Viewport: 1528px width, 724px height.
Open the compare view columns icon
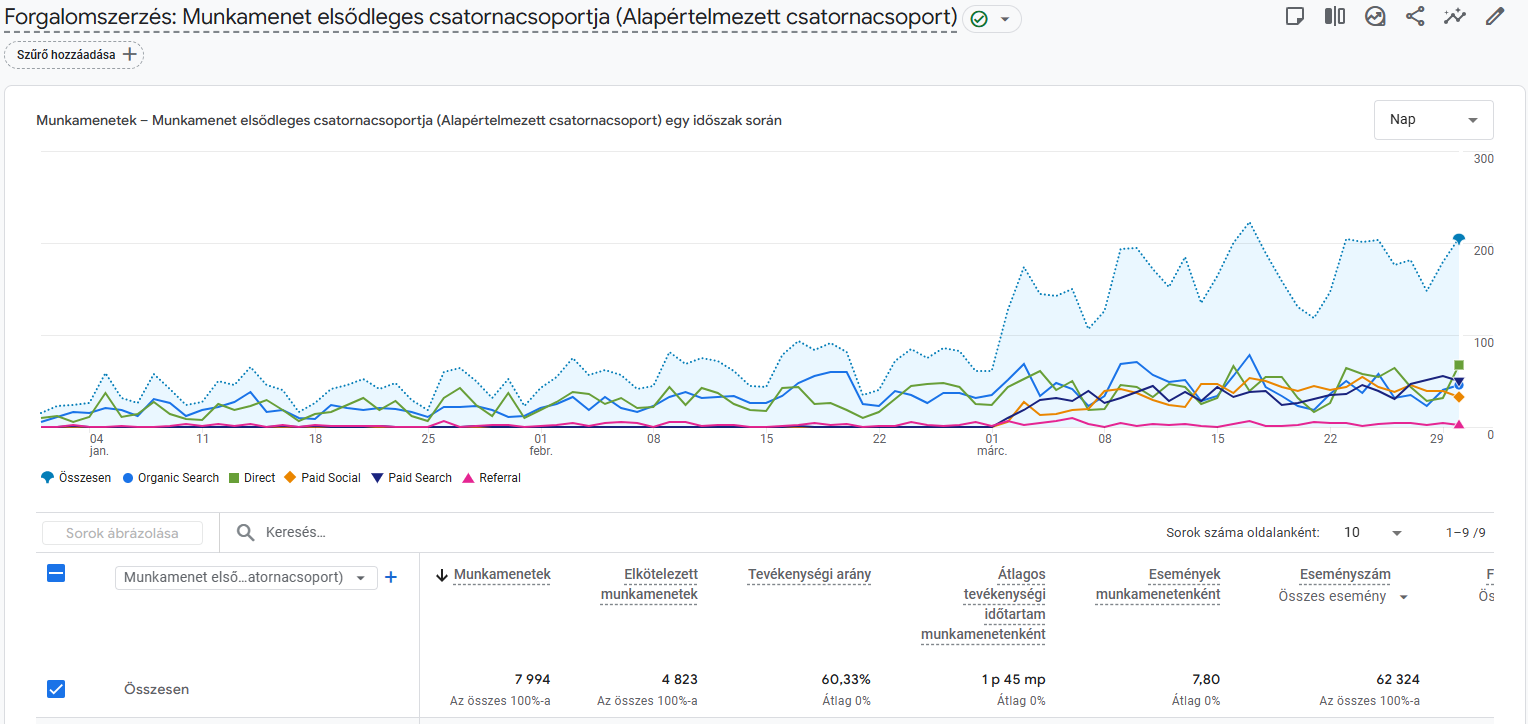1335,16
